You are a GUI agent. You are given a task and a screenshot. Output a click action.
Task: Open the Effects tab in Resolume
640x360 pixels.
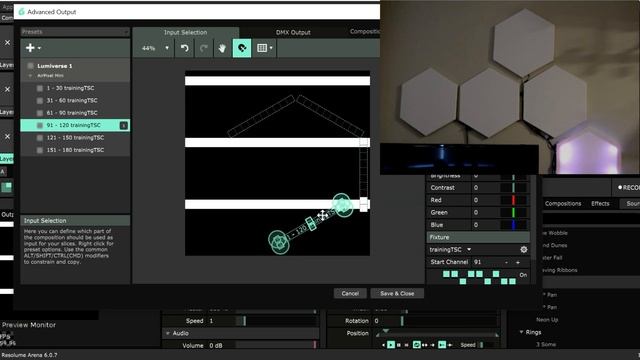600,203
